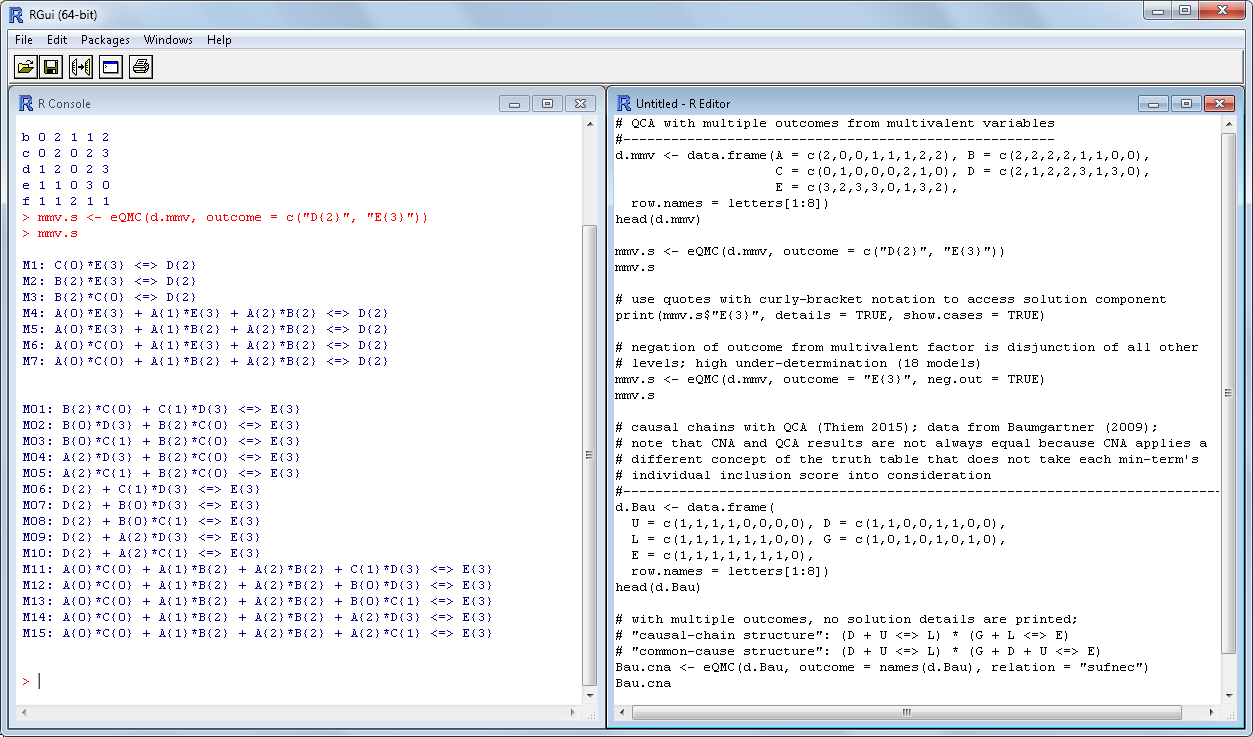
Task: Open the Windows menu
Action: pyautogui.click(x=168, y=40)
